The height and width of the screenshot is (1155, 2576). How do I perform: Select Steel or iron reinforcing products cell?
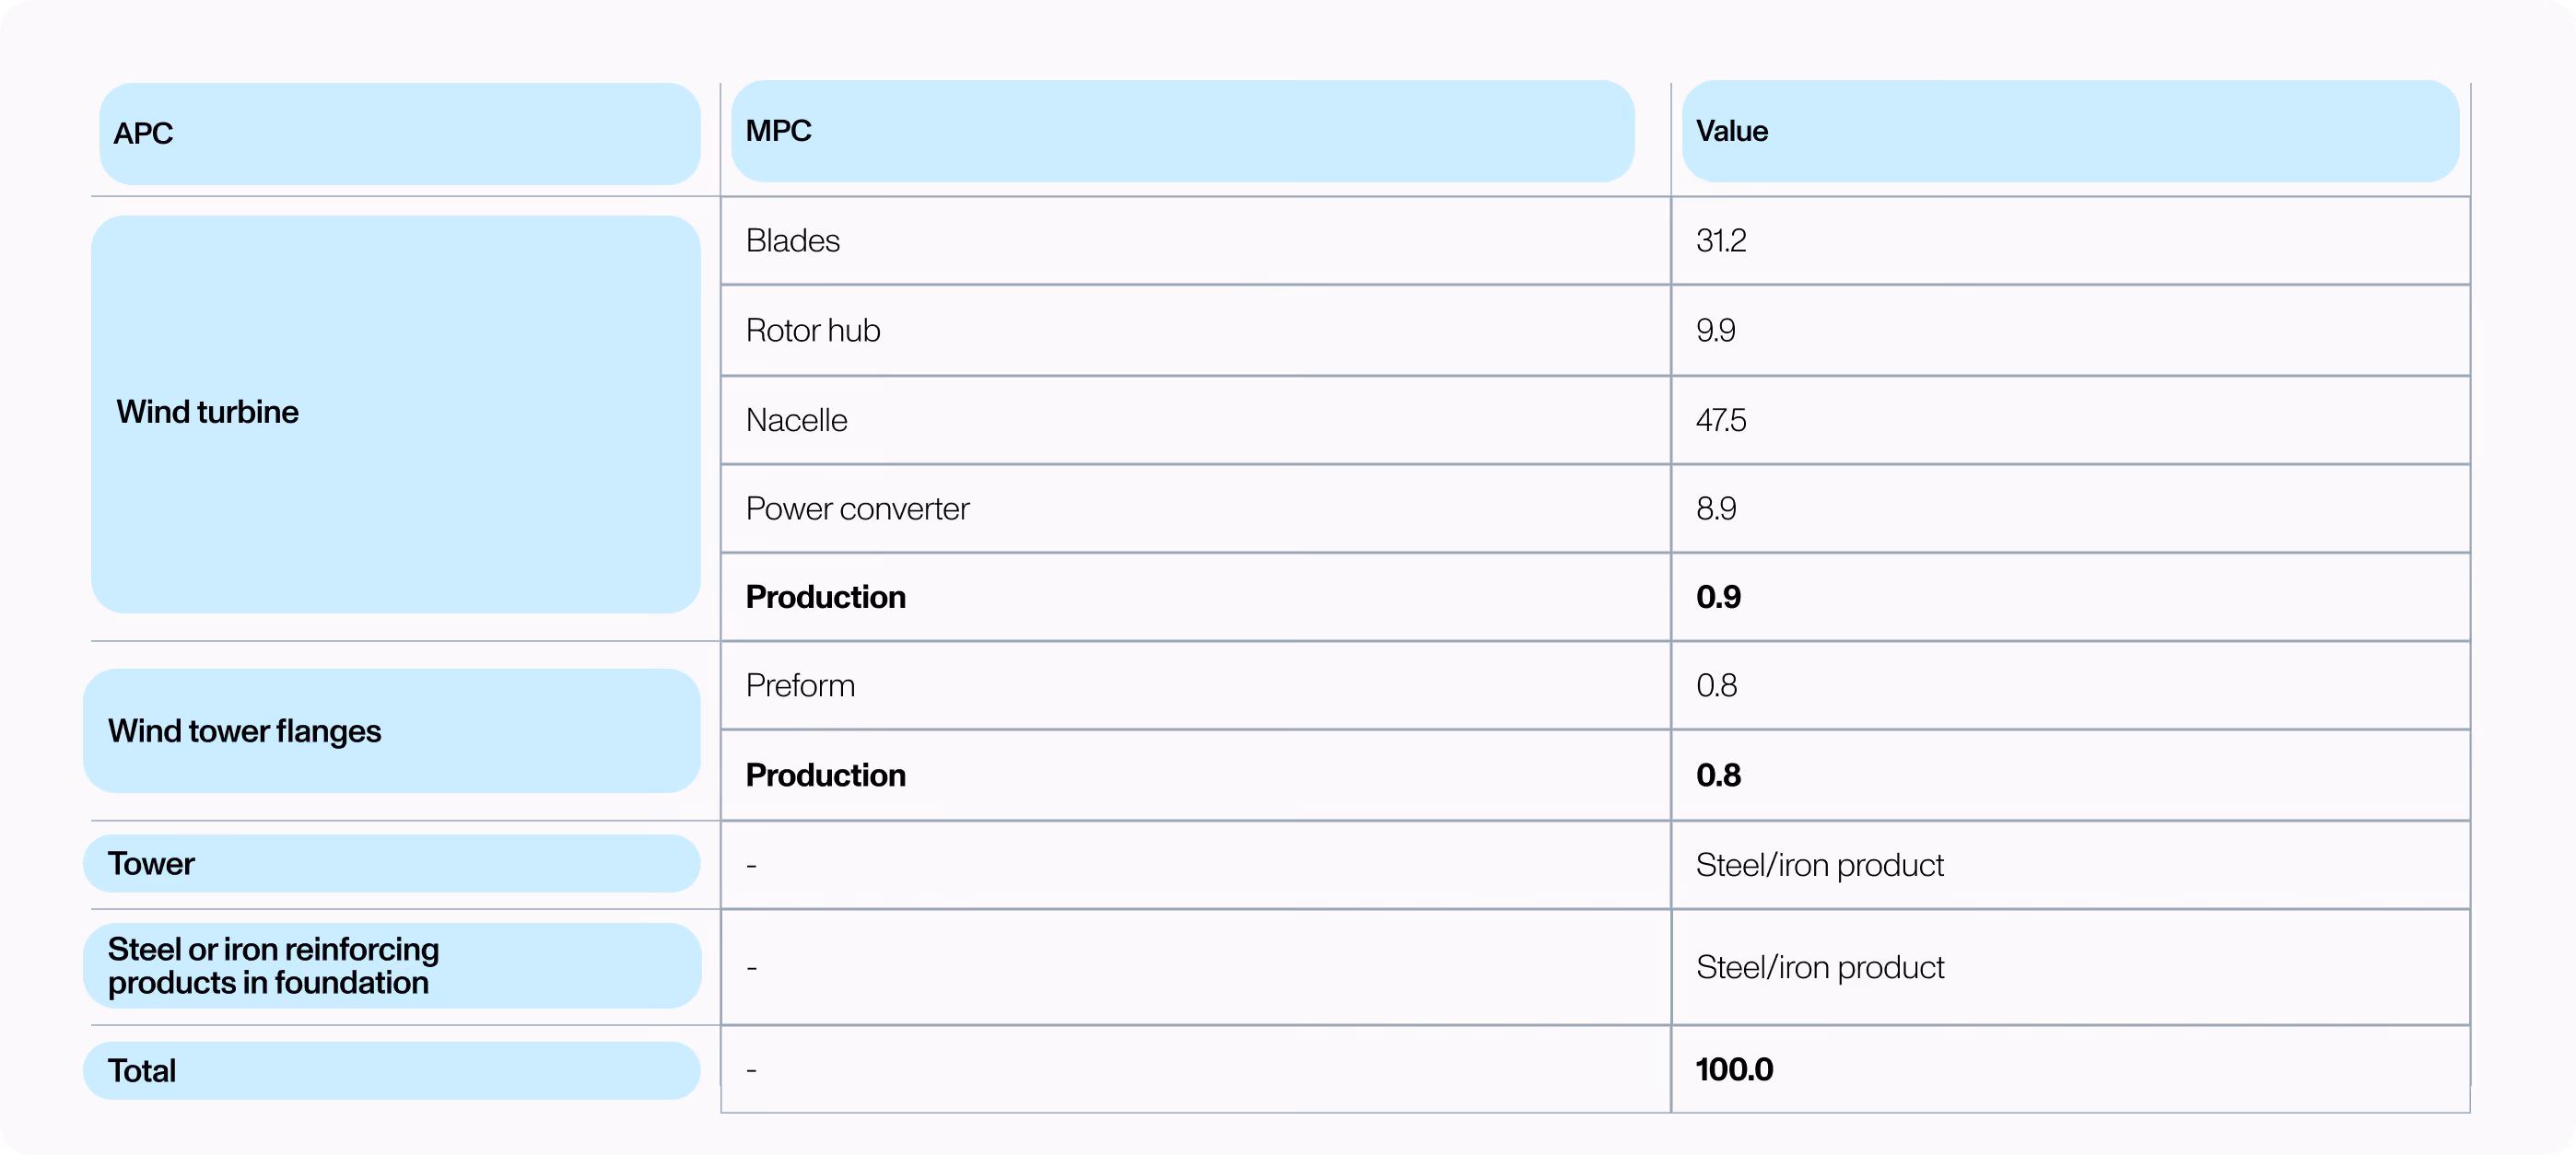point(391,966)
